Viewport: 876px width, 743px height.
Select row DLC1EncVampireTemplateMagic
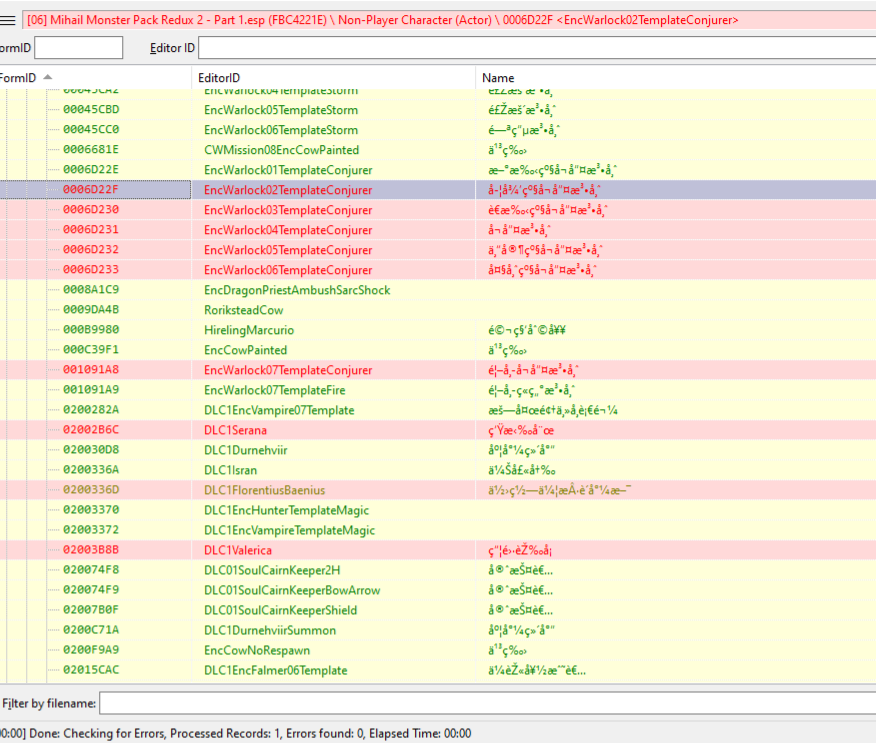pyautogui.click(x=438, y=530)
